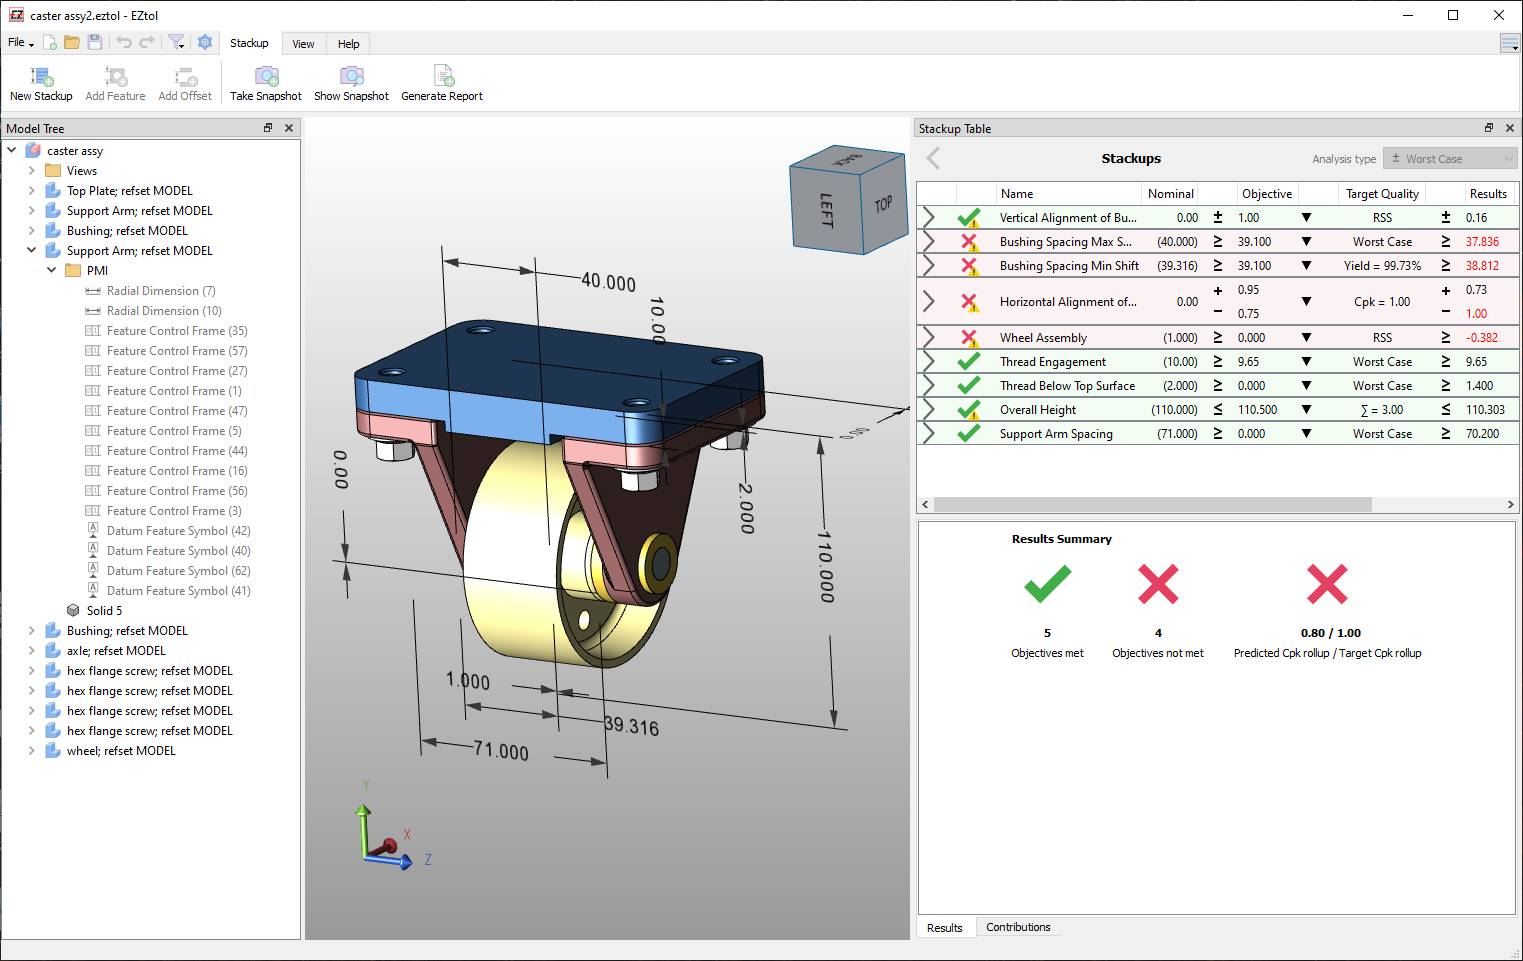Screen dimensions: 1523x961
Task: Switch to the Contributions tab
Action: [x=1017, y=927]
